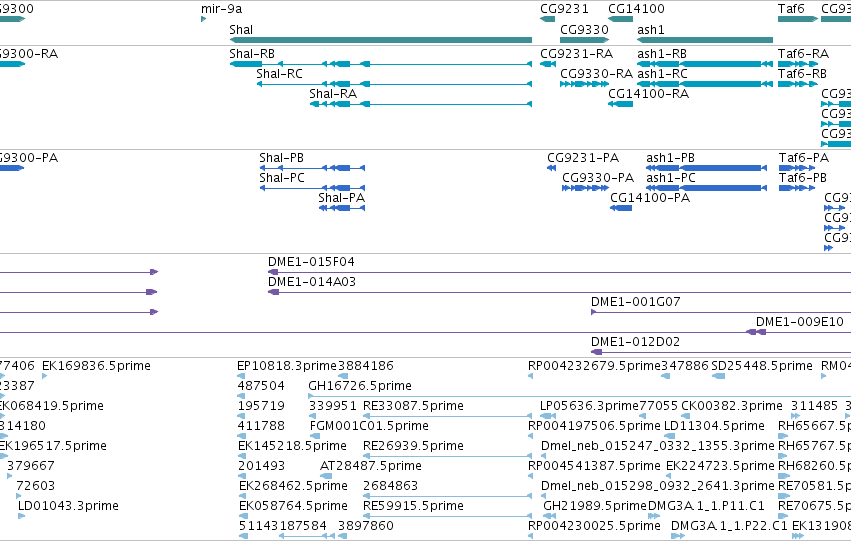Click the Shal-PA protein label

341,198
